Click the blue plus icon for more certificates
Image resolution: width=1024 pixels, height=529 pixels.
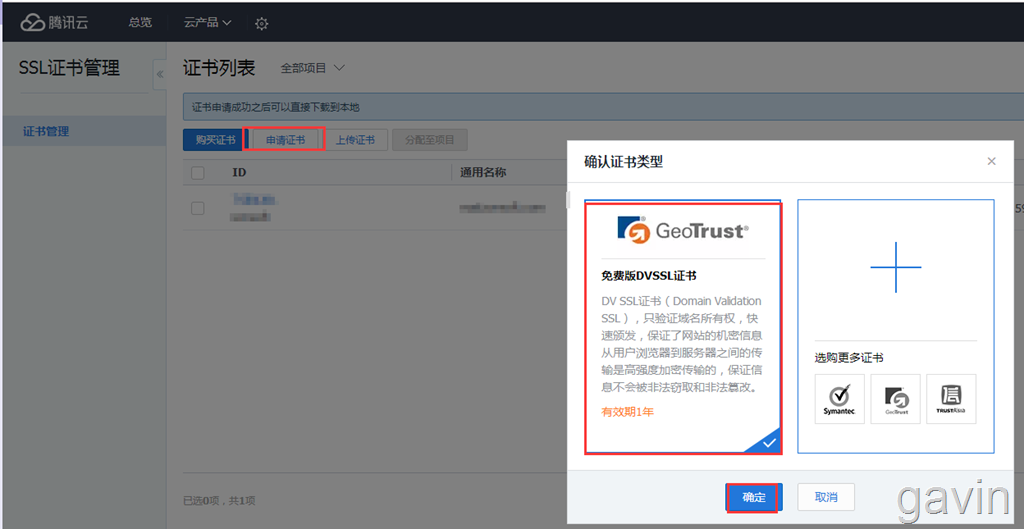tap(895, 267)
